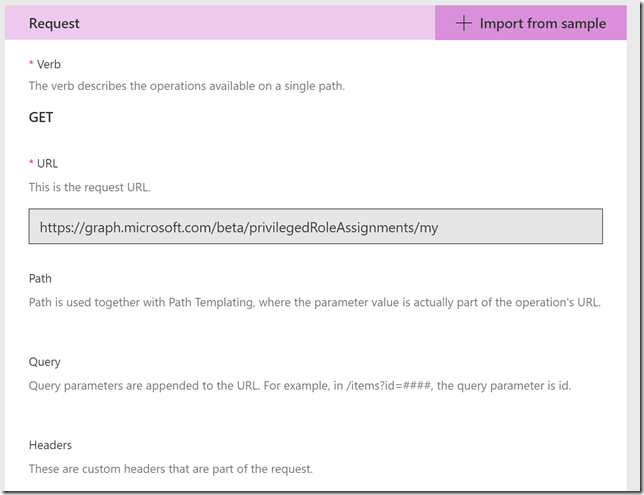Focus the request URL input field
Screen dimensions: 644x495
click(x=315, y=226)
